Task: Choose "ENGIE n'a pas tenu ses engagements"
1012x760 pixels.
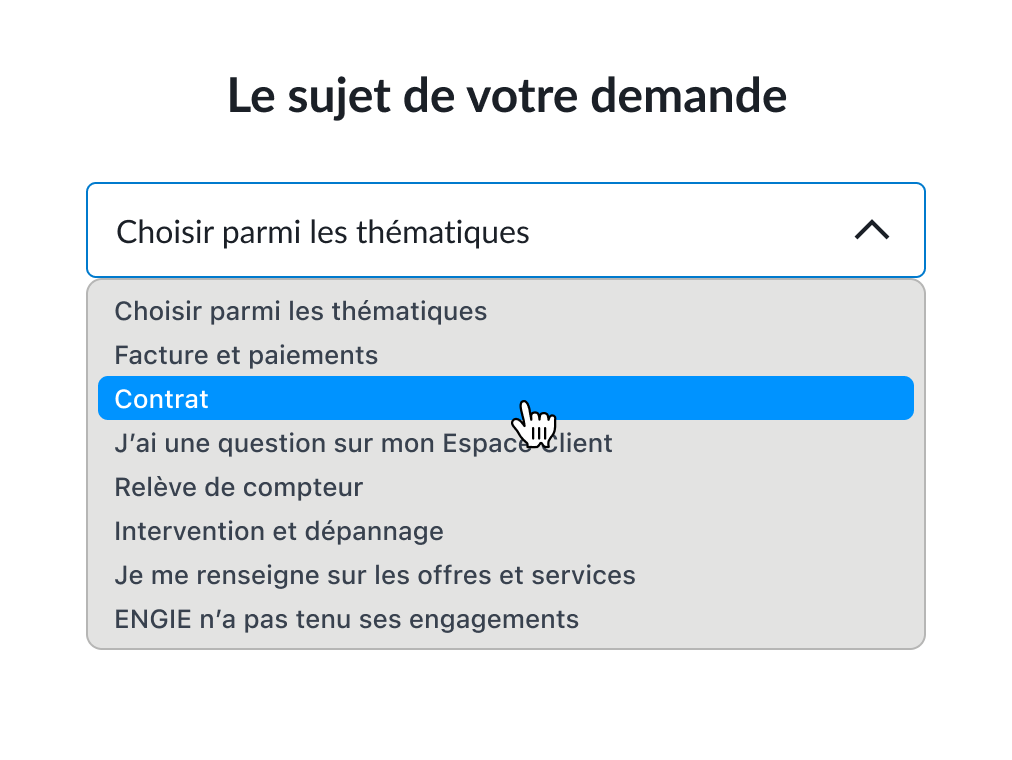Action: click(346, 619)
